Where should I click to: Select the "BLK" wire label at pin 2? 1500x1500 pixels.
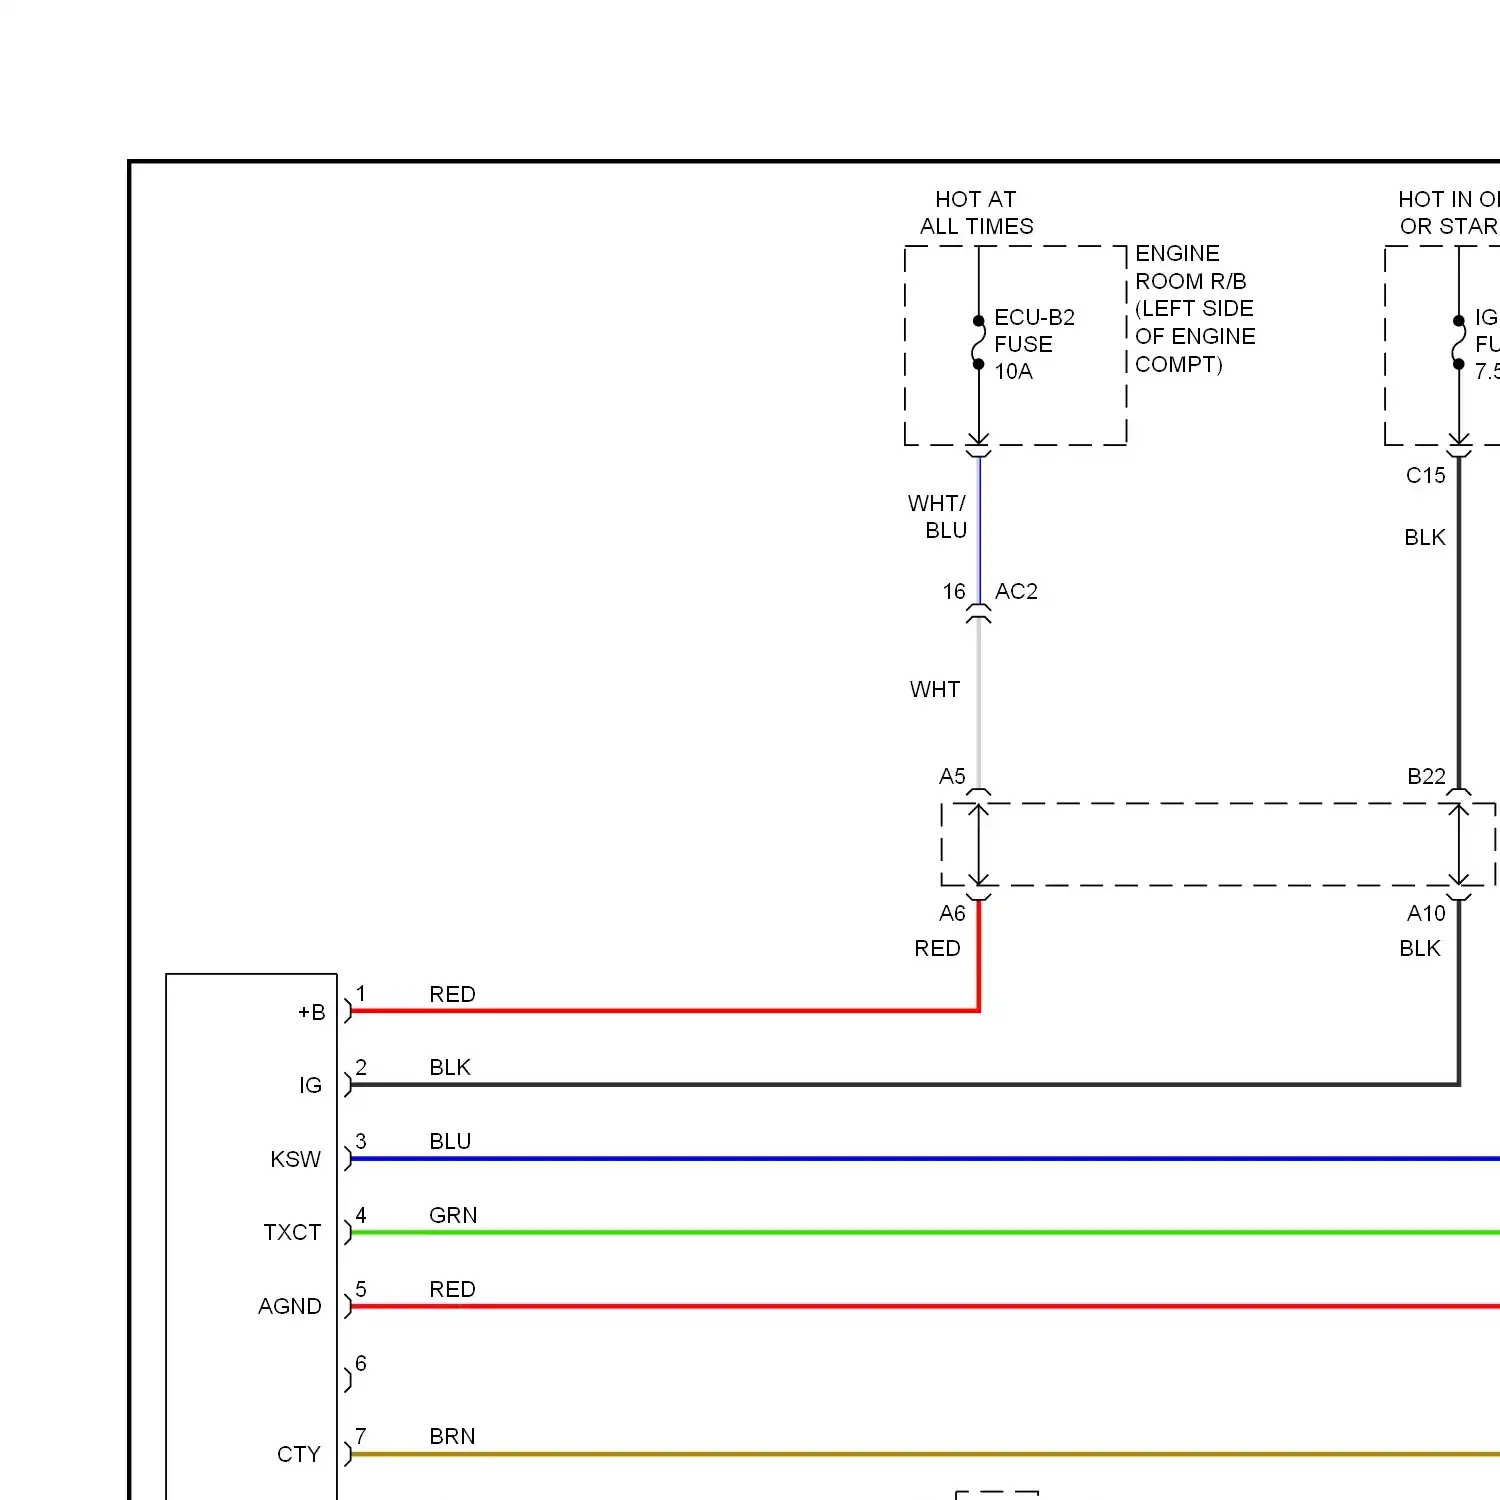coord(450,1068)
